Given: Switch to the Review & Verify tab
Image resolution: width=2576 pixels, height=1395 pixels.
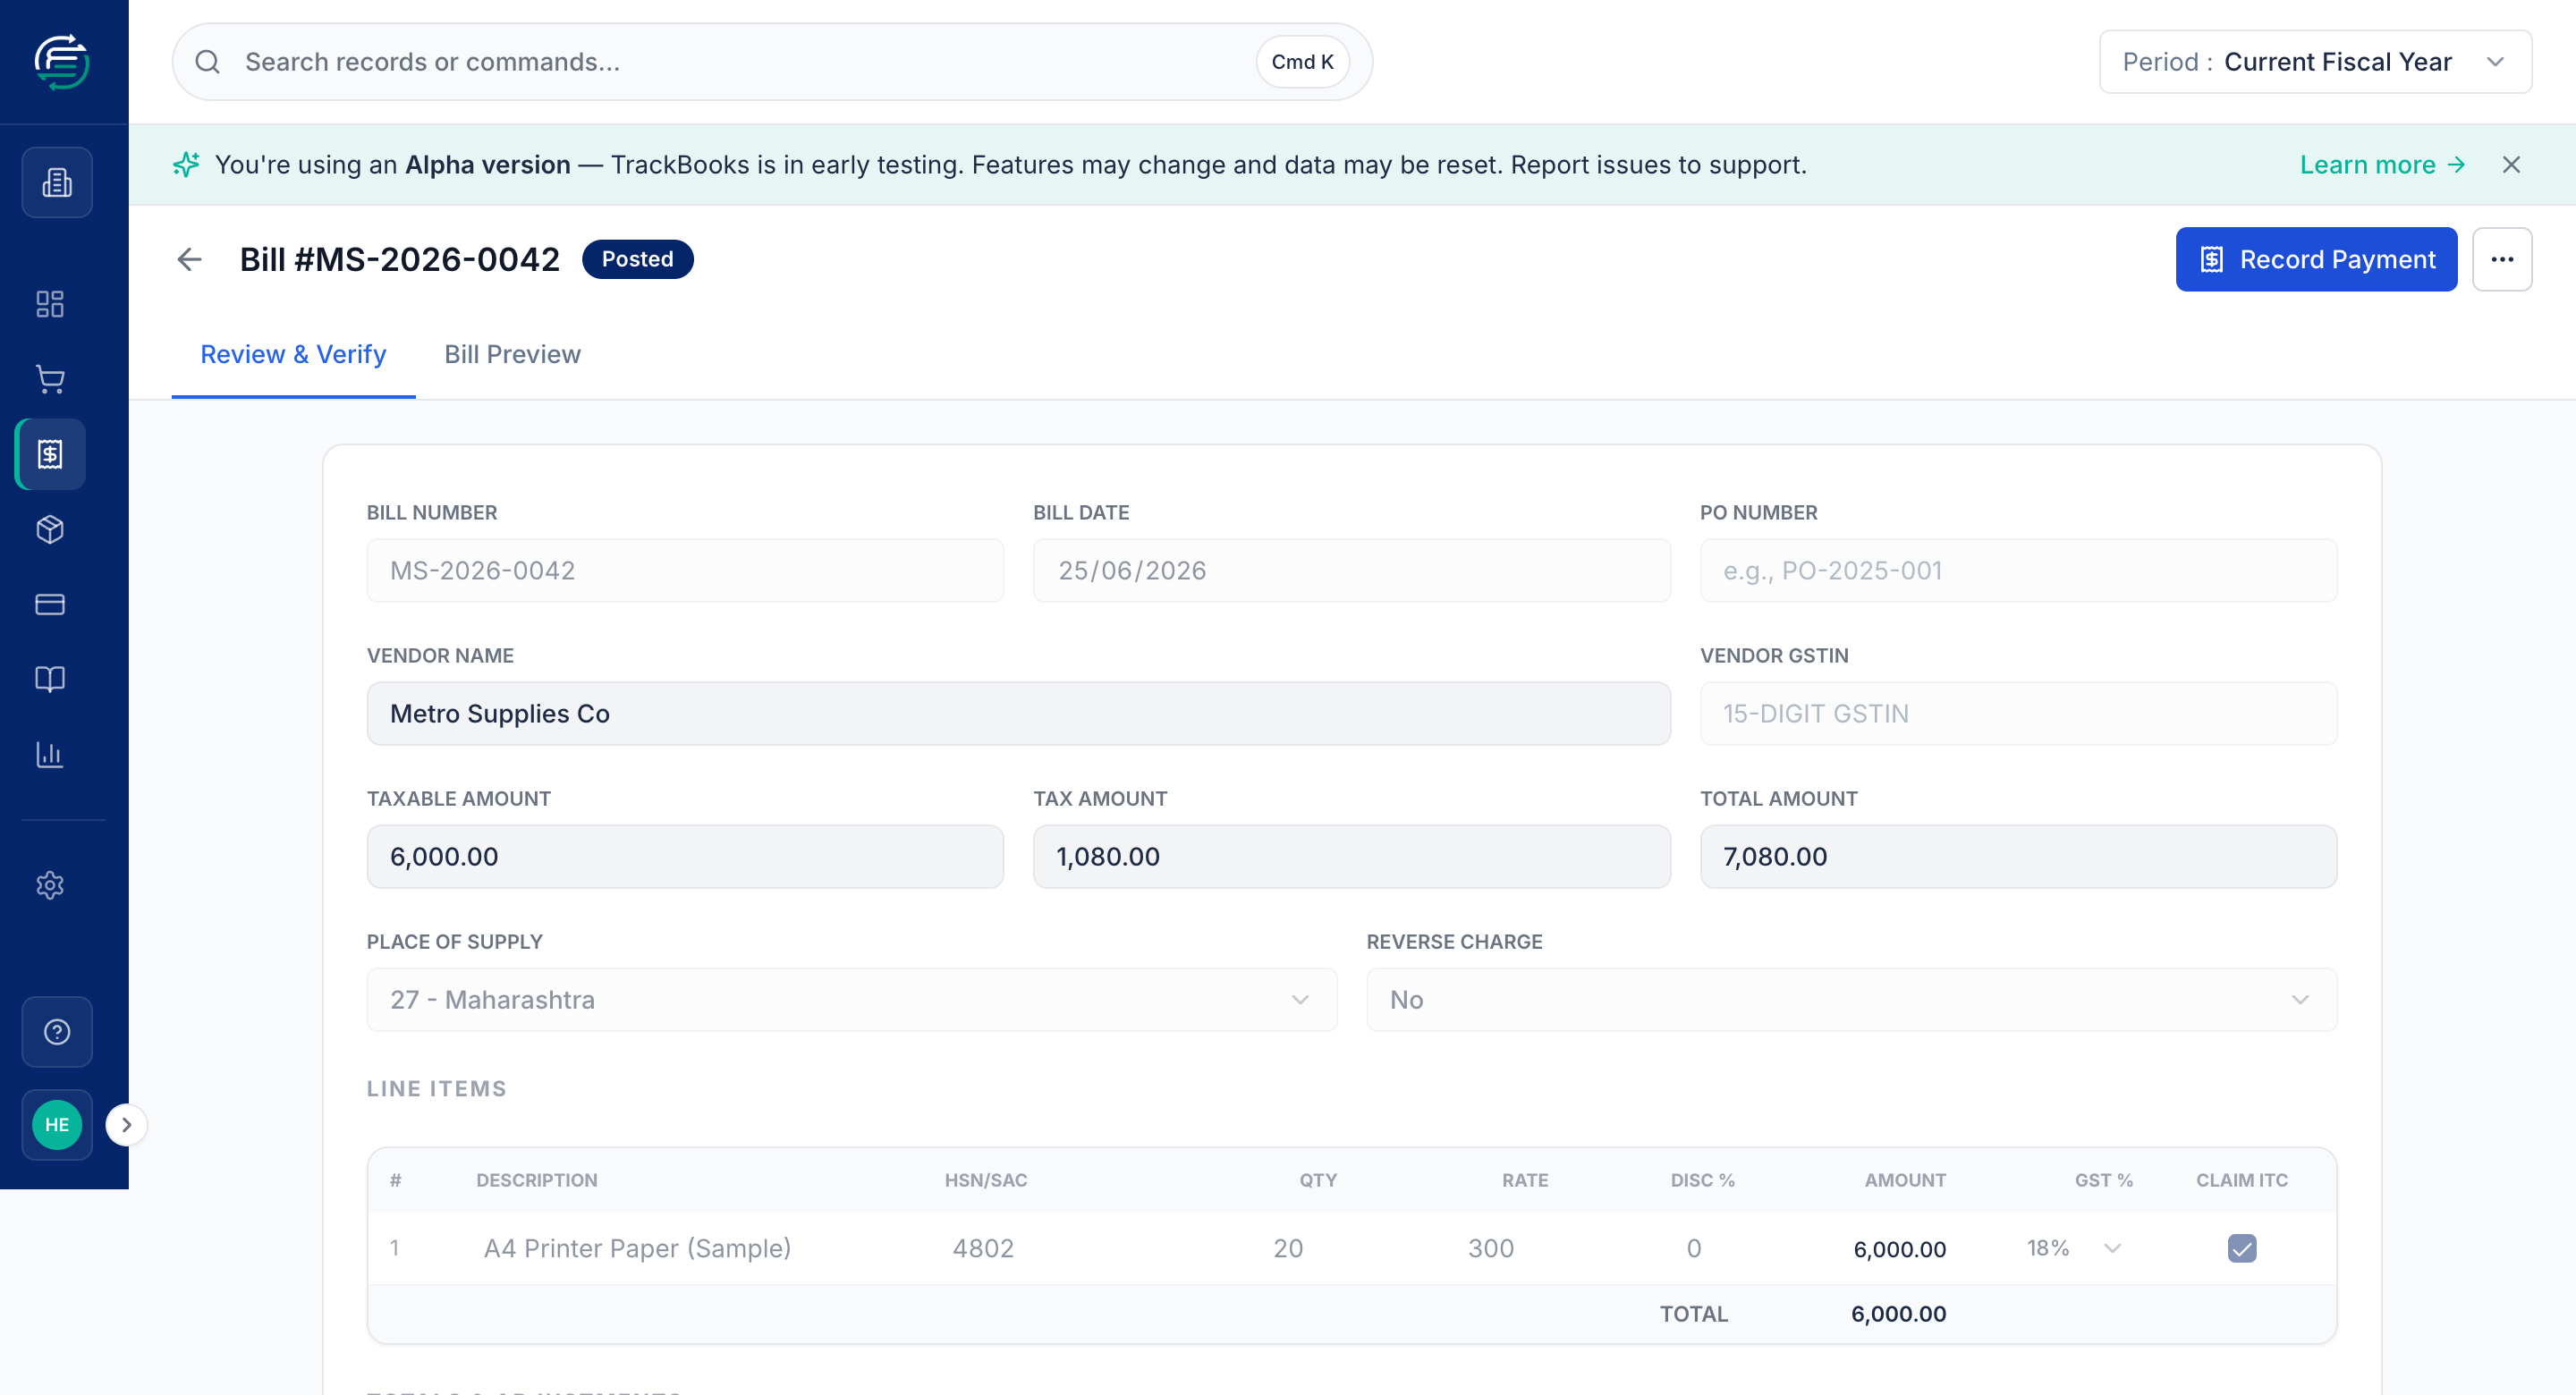Looking at the screenshot, I should 293,355.
